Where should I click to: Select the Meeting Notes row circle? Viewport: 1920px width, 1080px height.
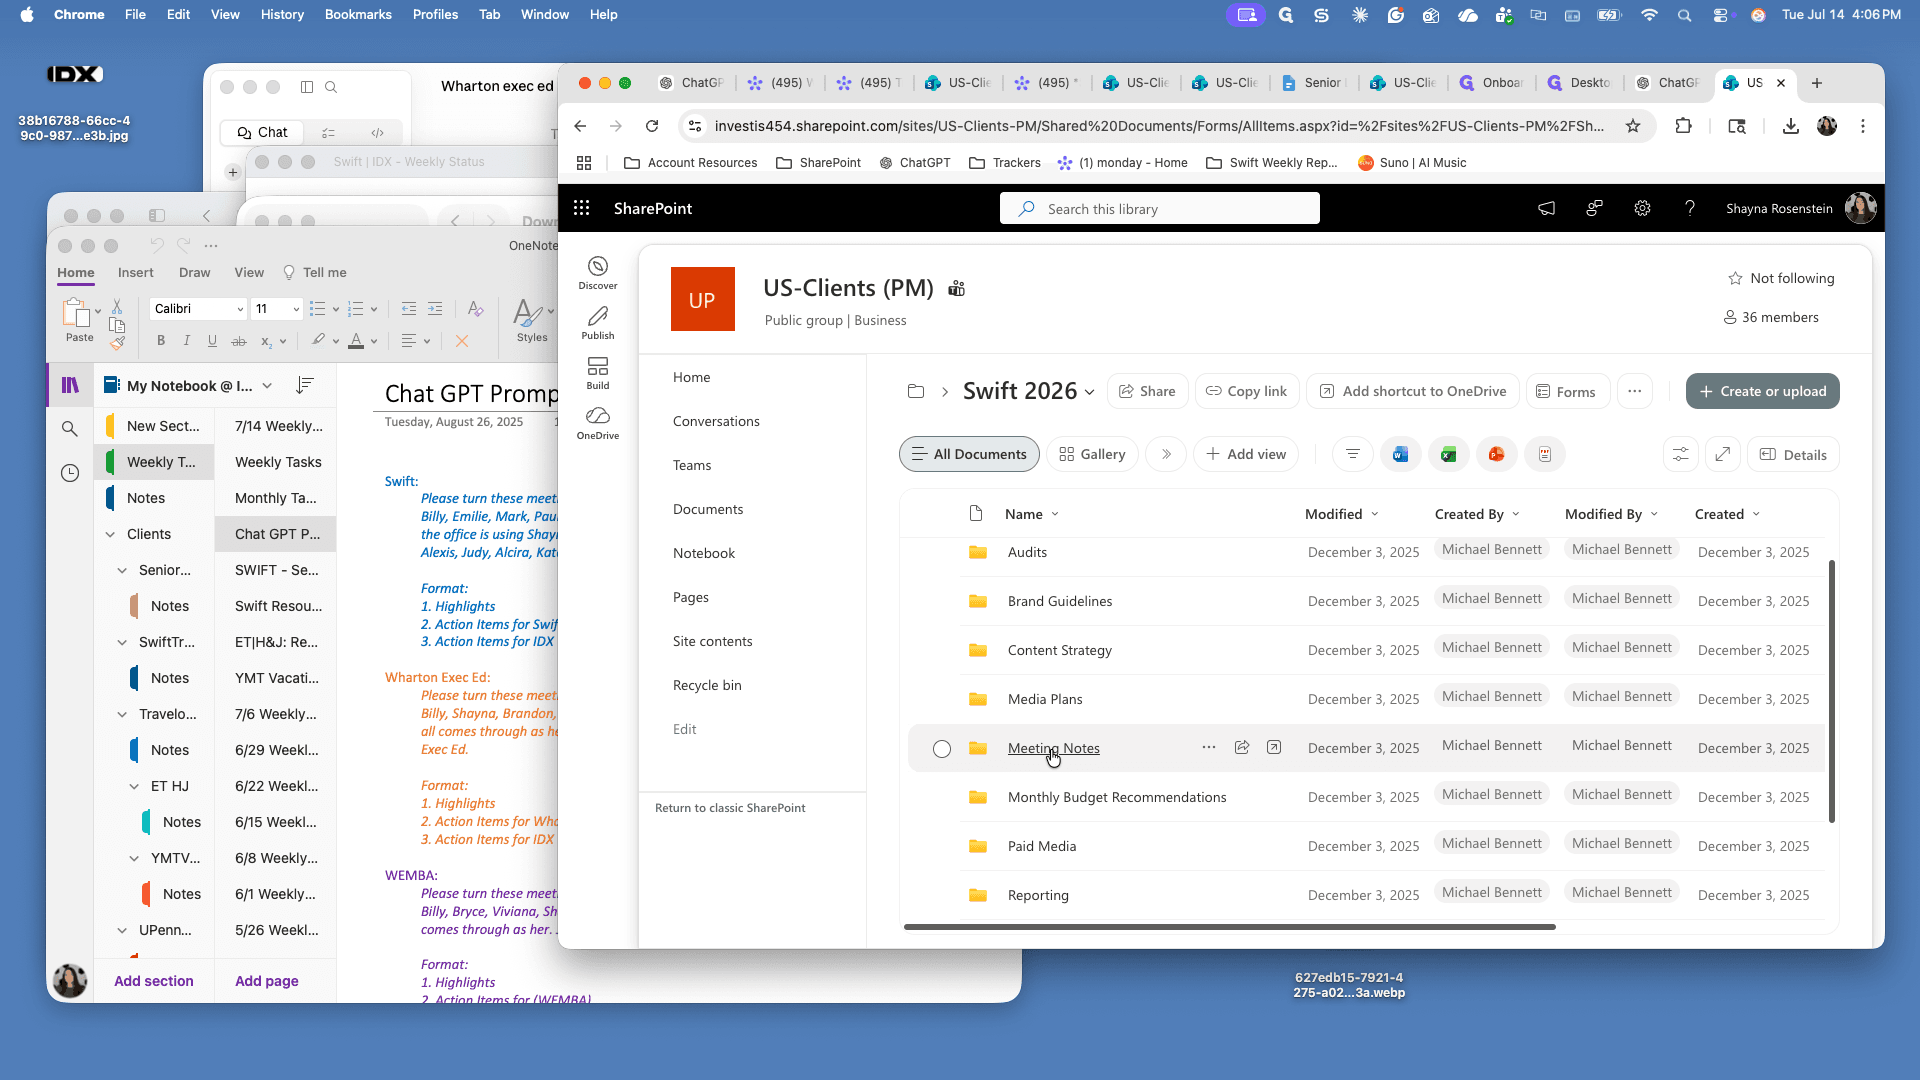941,748
